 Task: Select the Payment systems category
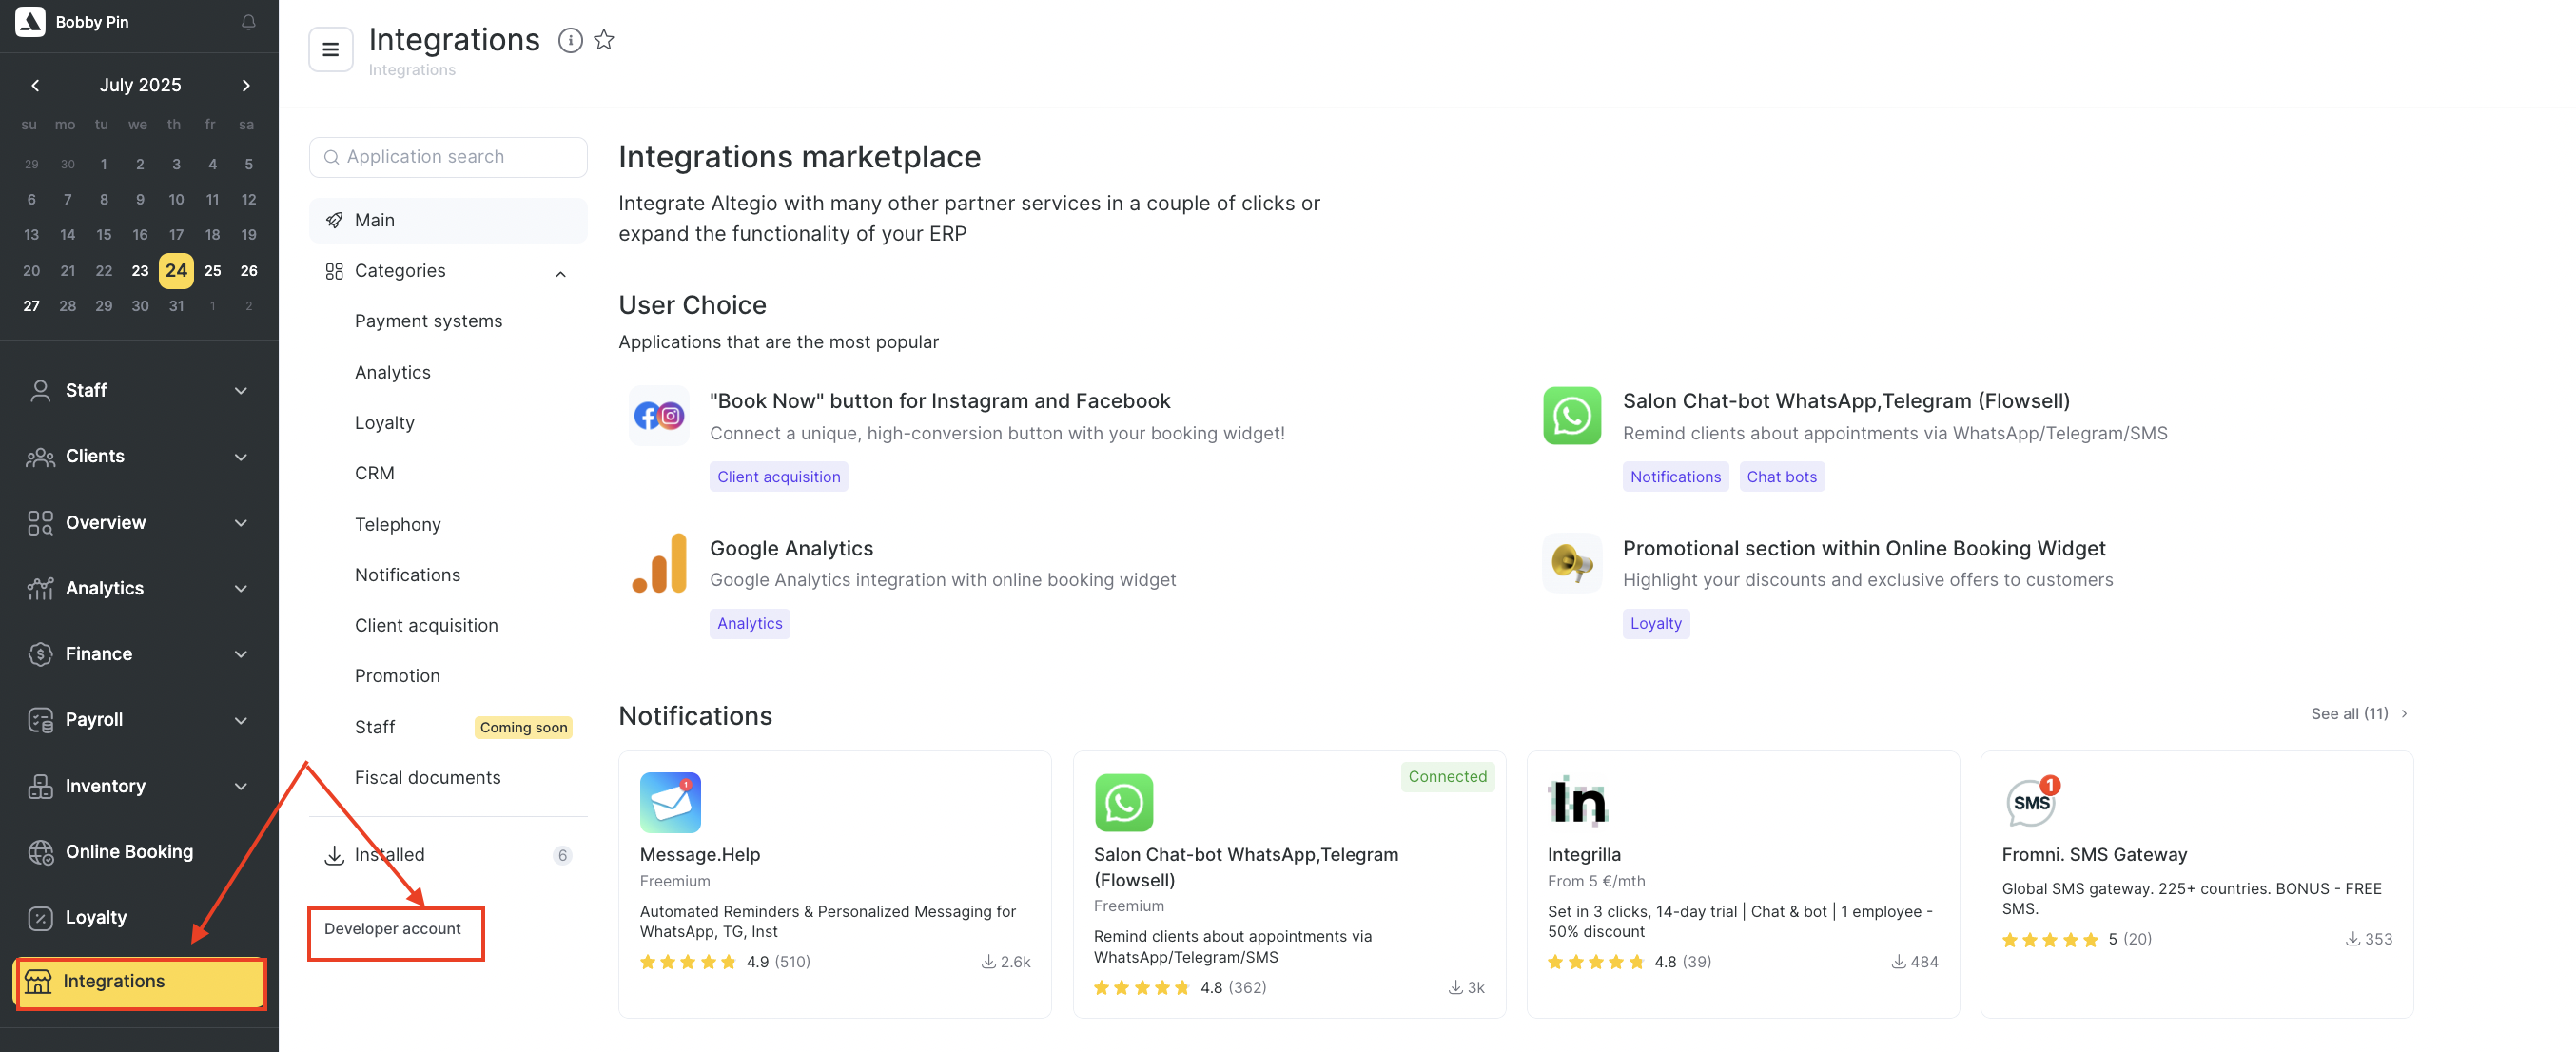coord(428,321)
